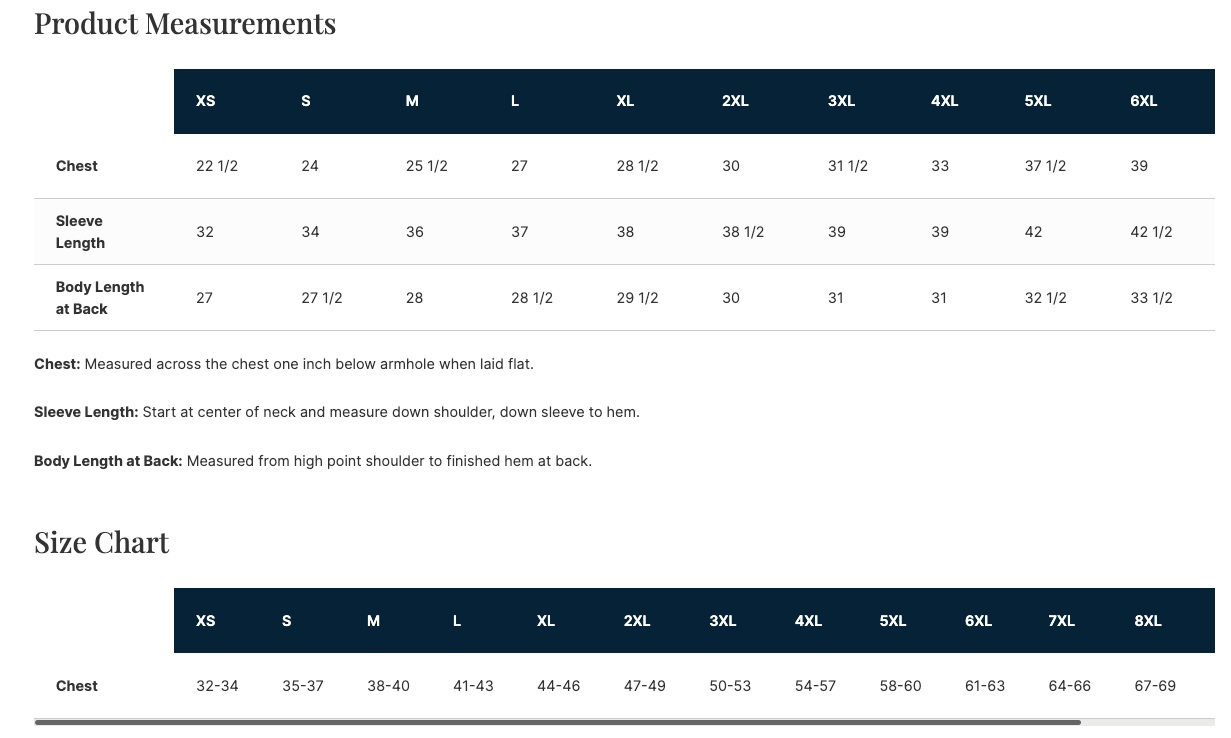Image resolution: width=1231 pixels, height=738 pixels.
Task: Select 5XL header in Product Measurements table
Action: click(x=1038, y=101)
